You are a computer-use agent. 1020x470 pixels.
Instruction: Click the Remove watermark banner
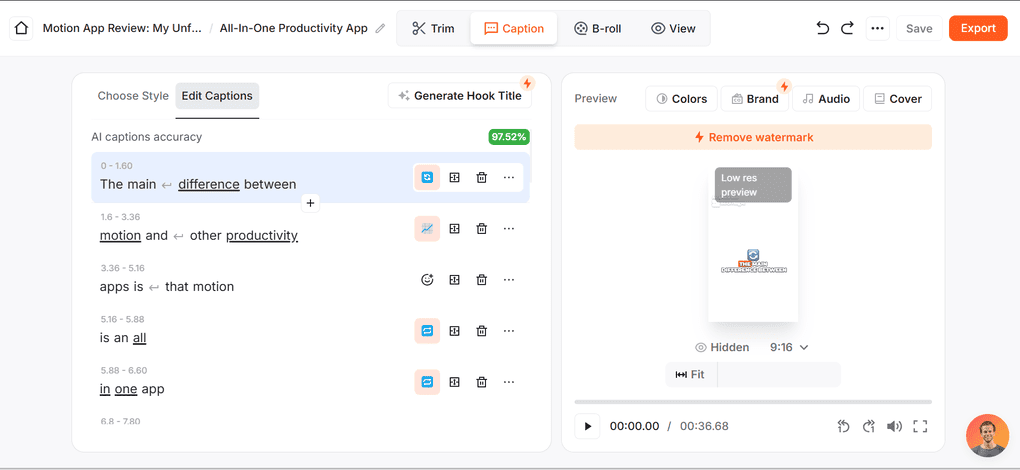753,137
